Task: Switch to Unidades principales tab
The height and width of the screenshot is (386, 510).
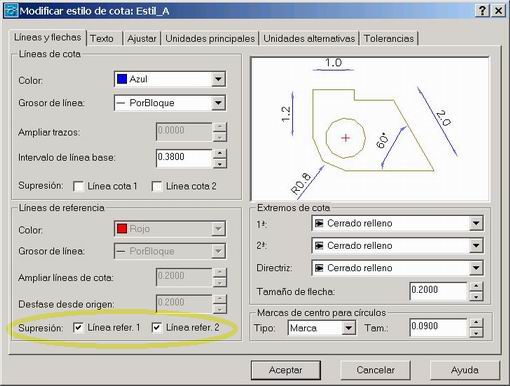Action: point(210,39)
